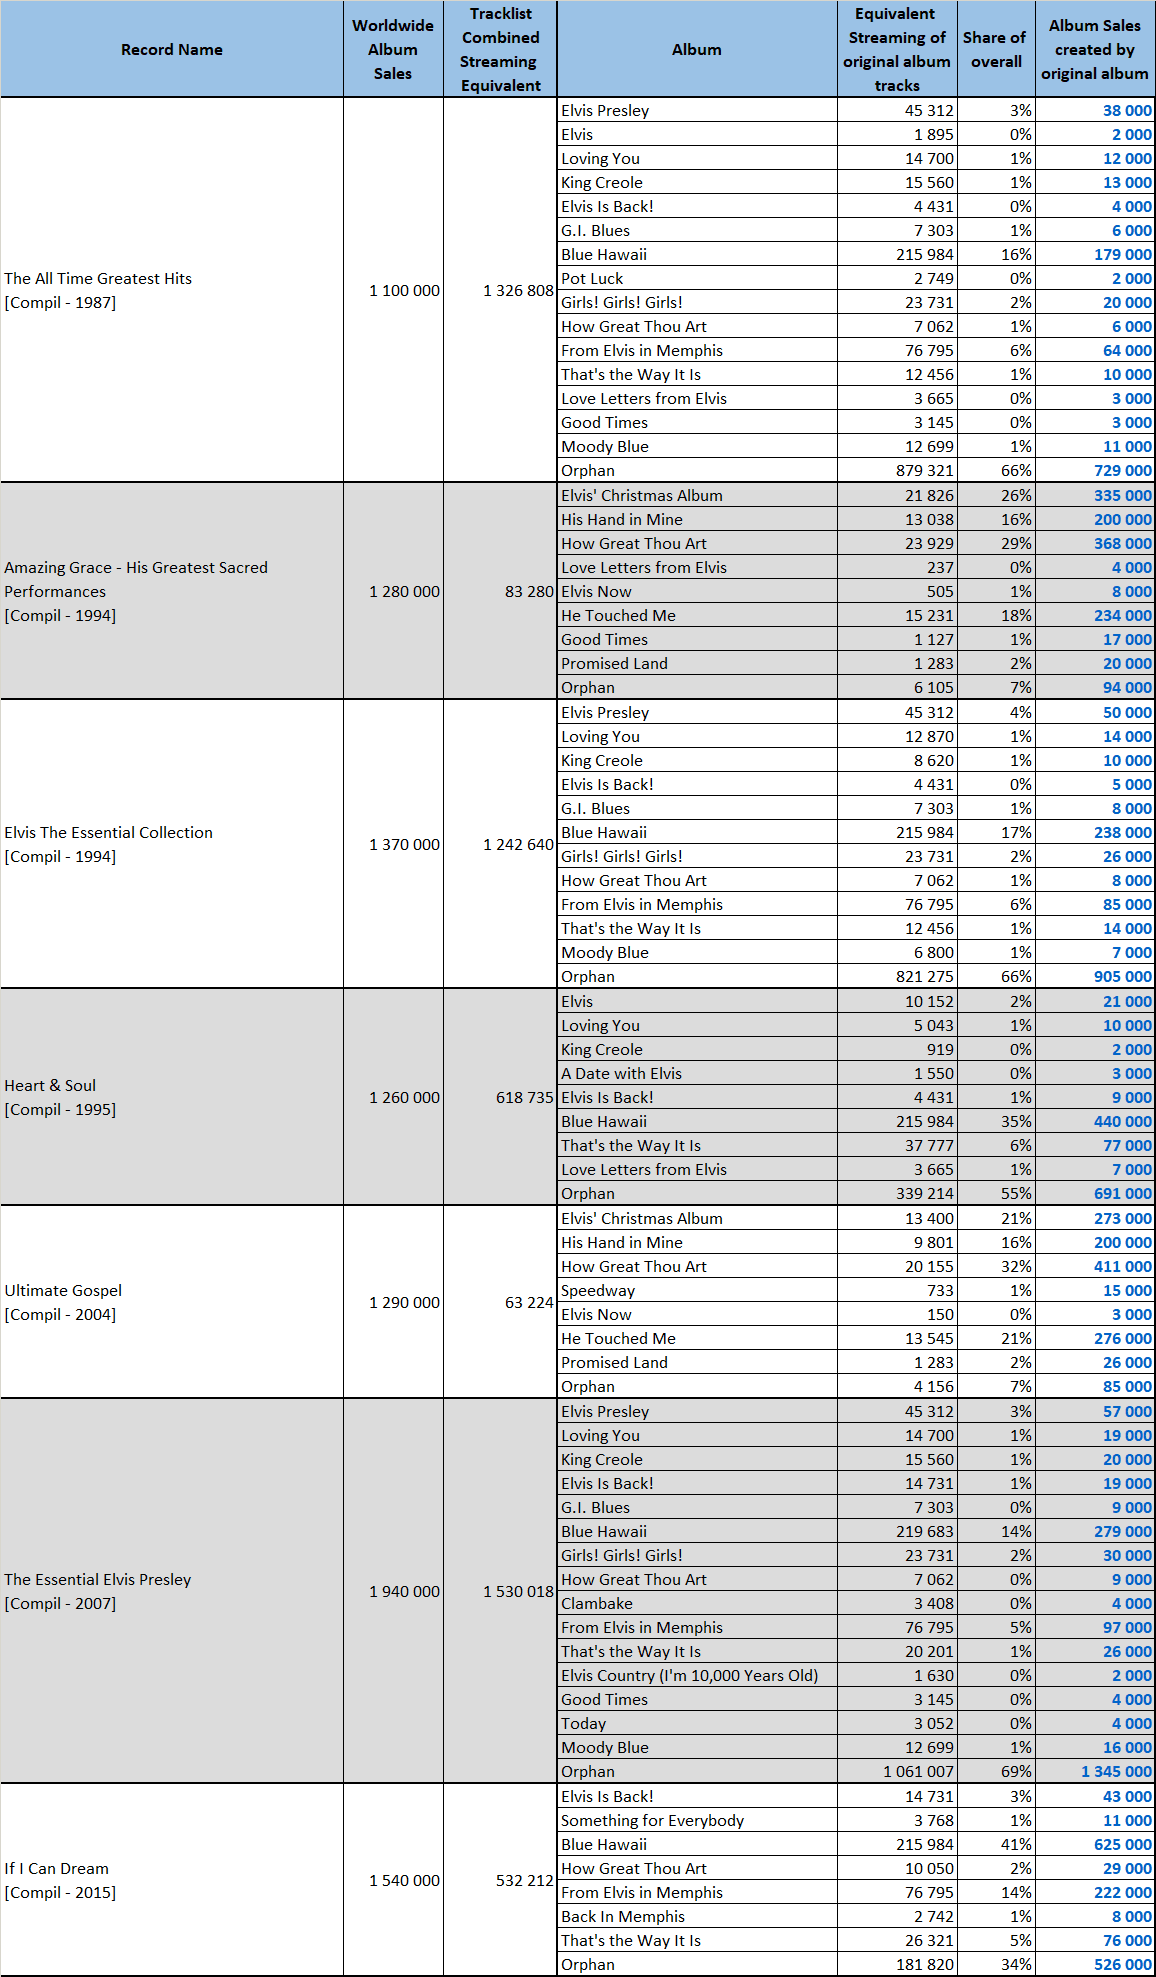Select the share value "69%"
Screen dimensions: 1156x1977
tap(1017, 1771)
